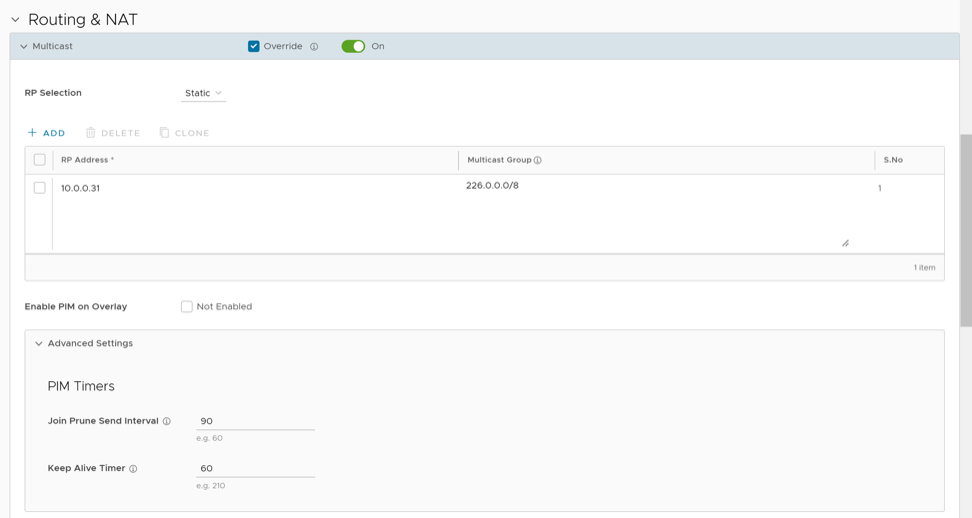
Task: Click the vertical scrollbar thumb
Action: (x=965, y=230)
